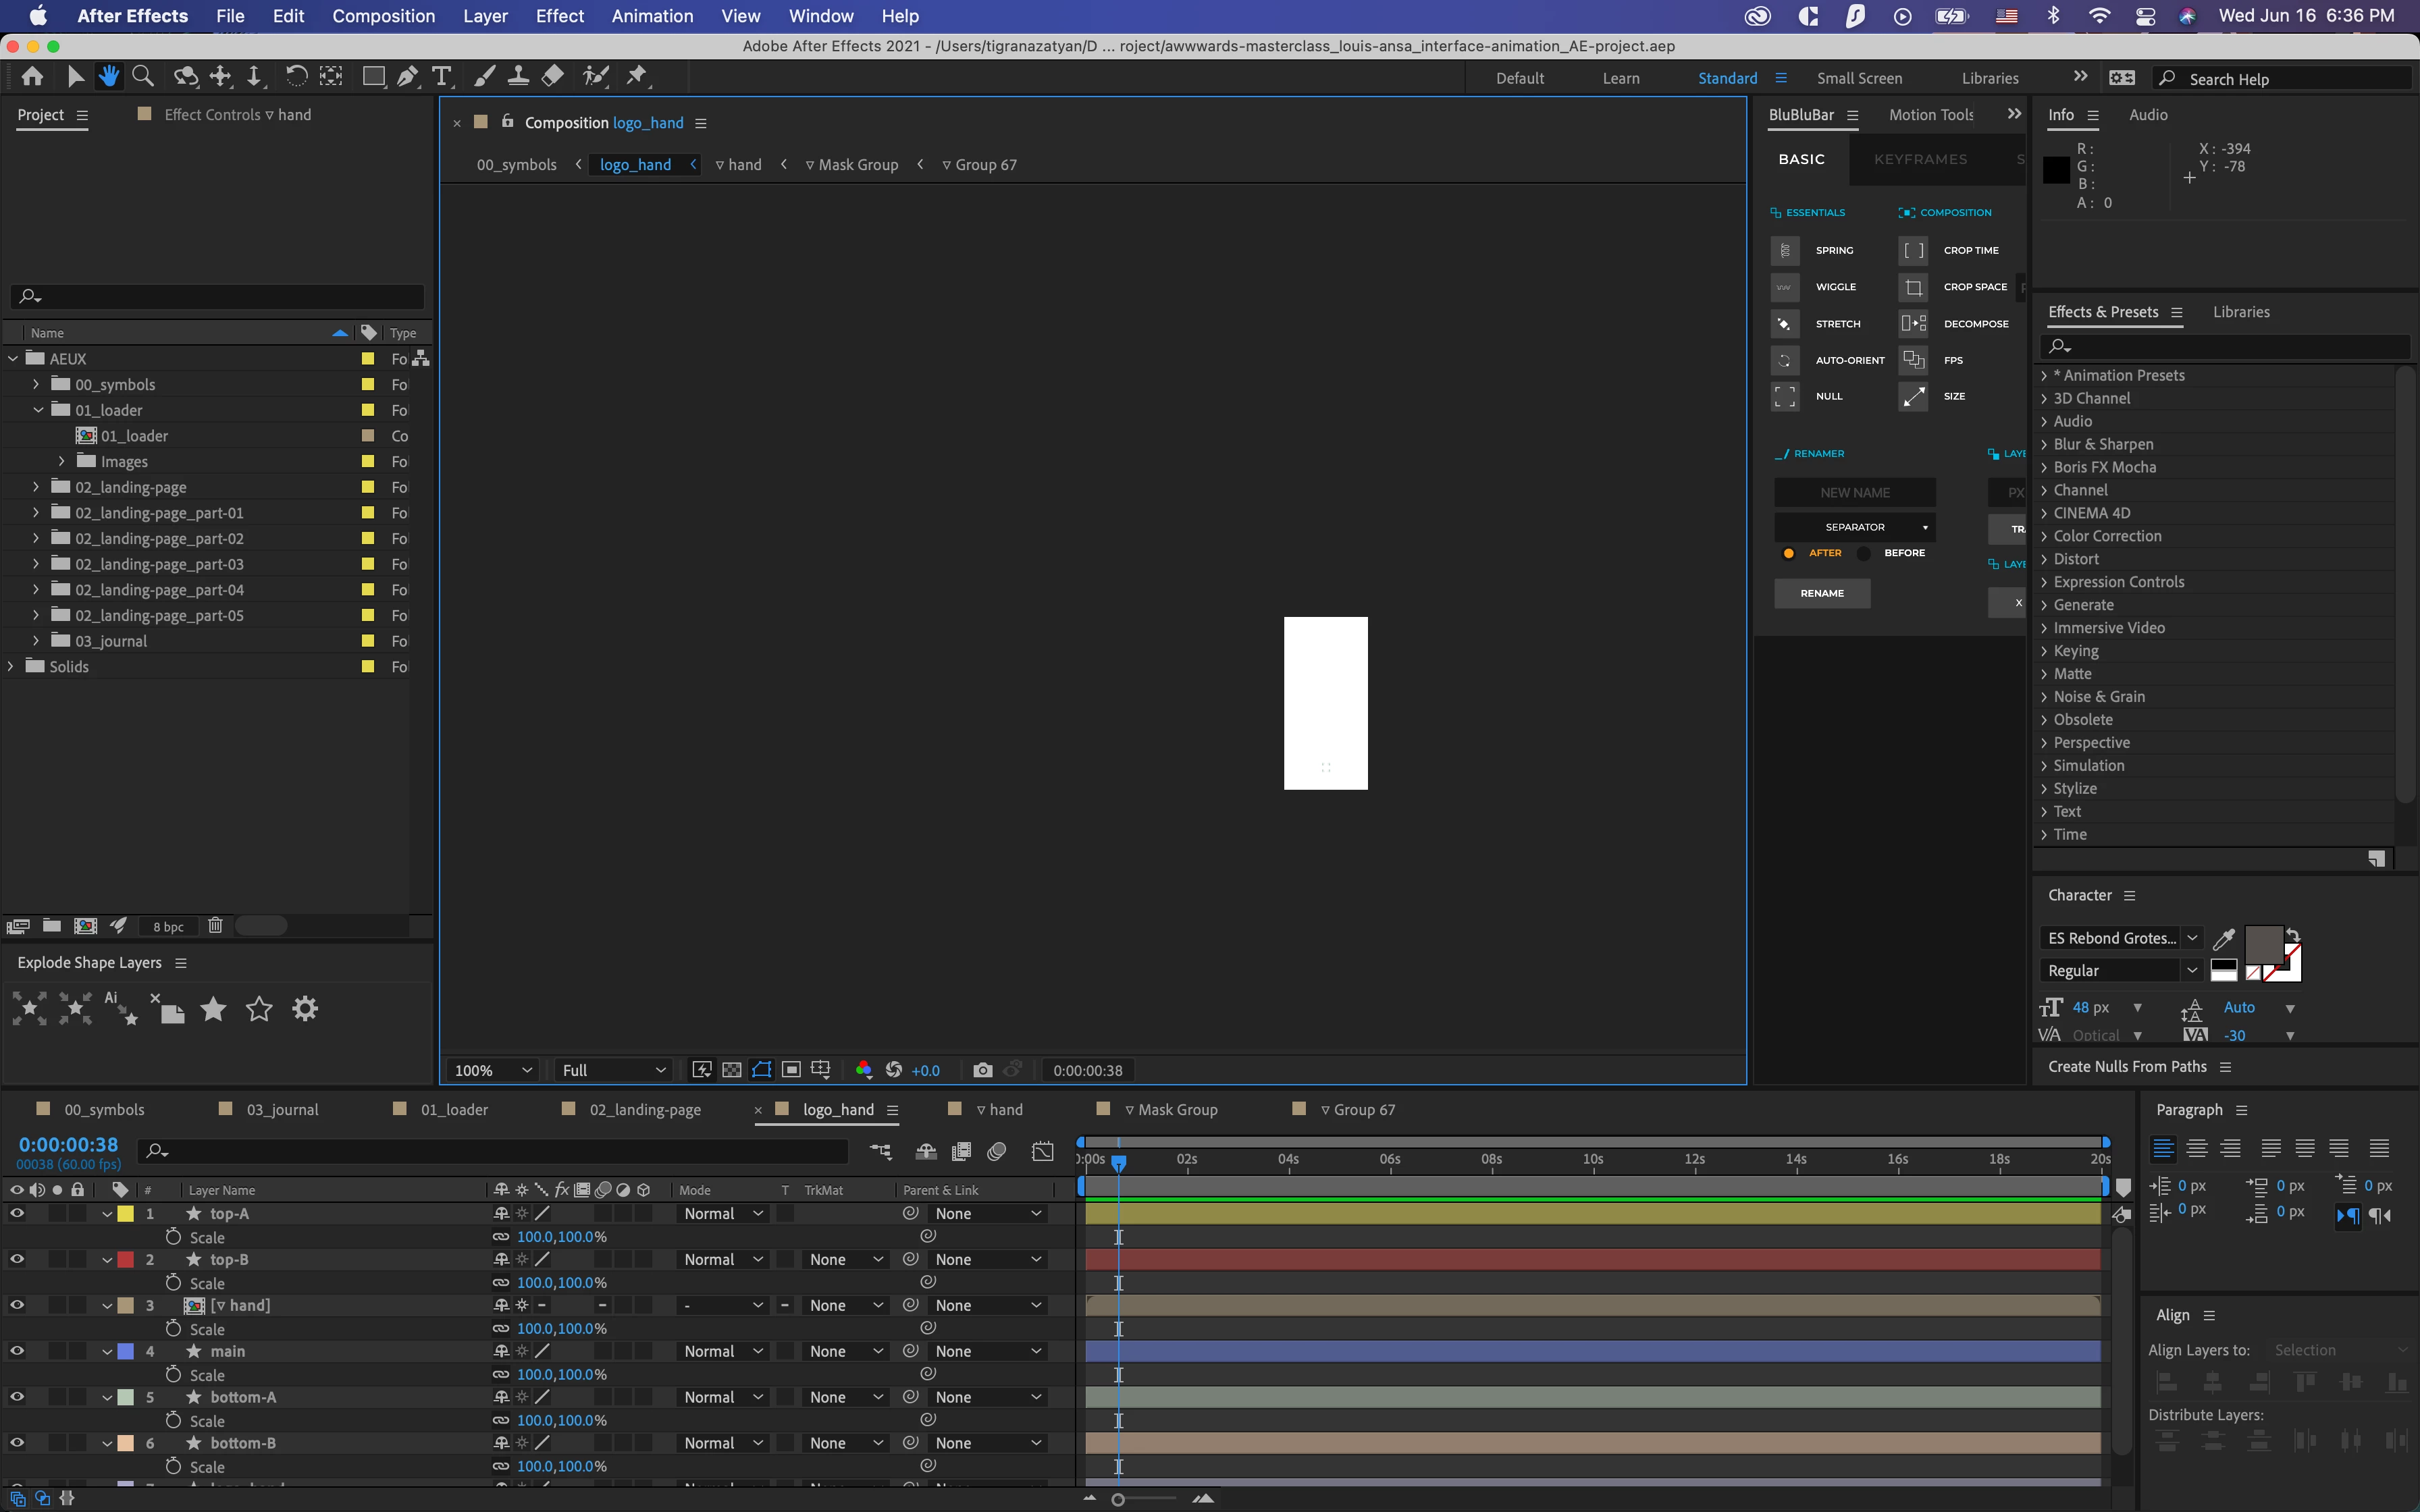Select the Pen tool in toolbar
This screenshot has width=2420, height=1512.
coord(407,76)
